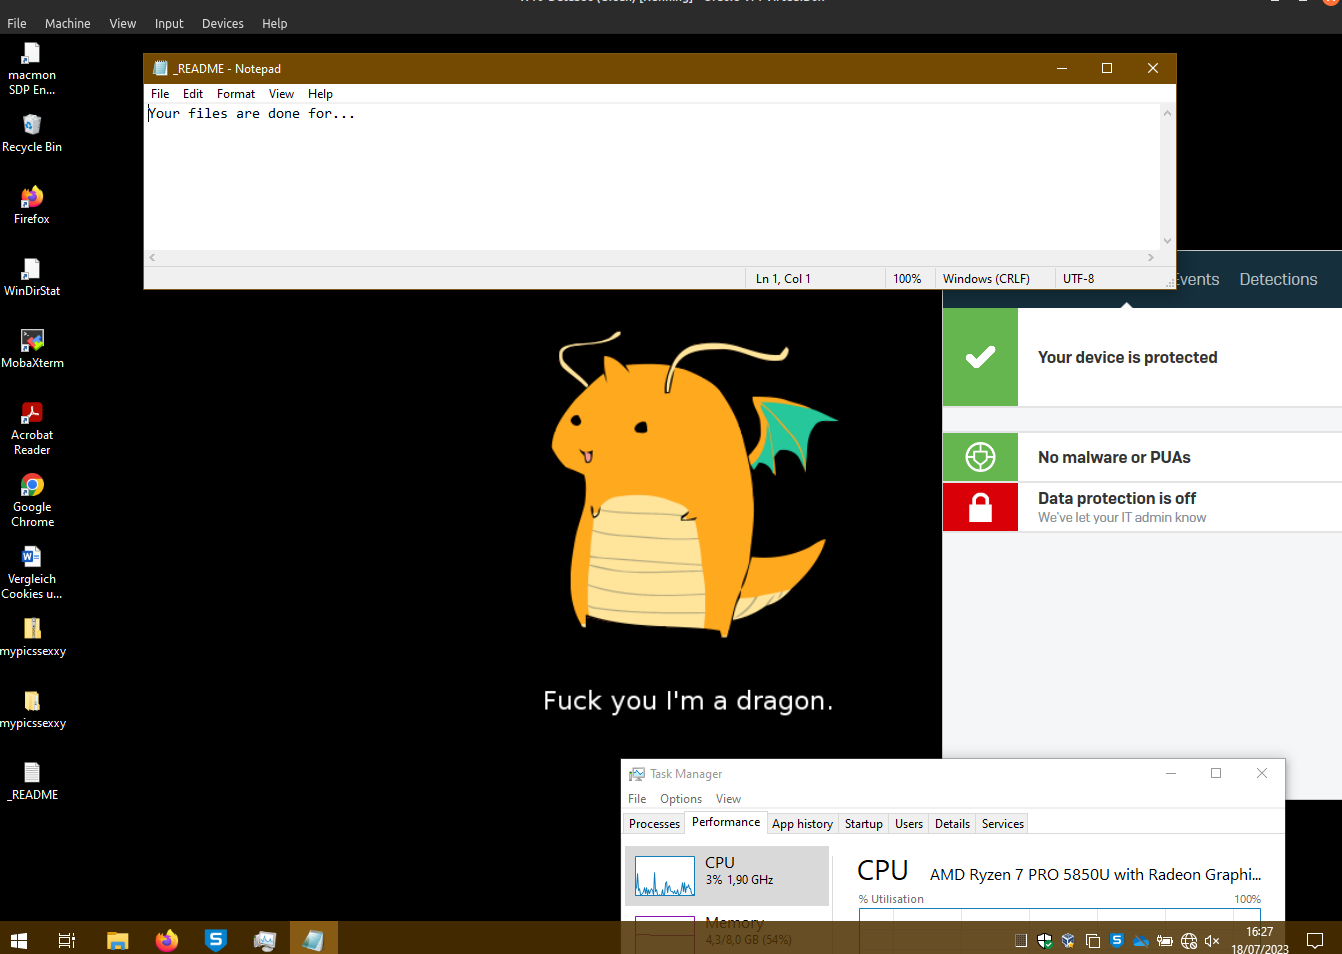Select the _README desktop file icon
This screenshot has height=954, width=1342.
pyautogui.click(x=32, y=781)
